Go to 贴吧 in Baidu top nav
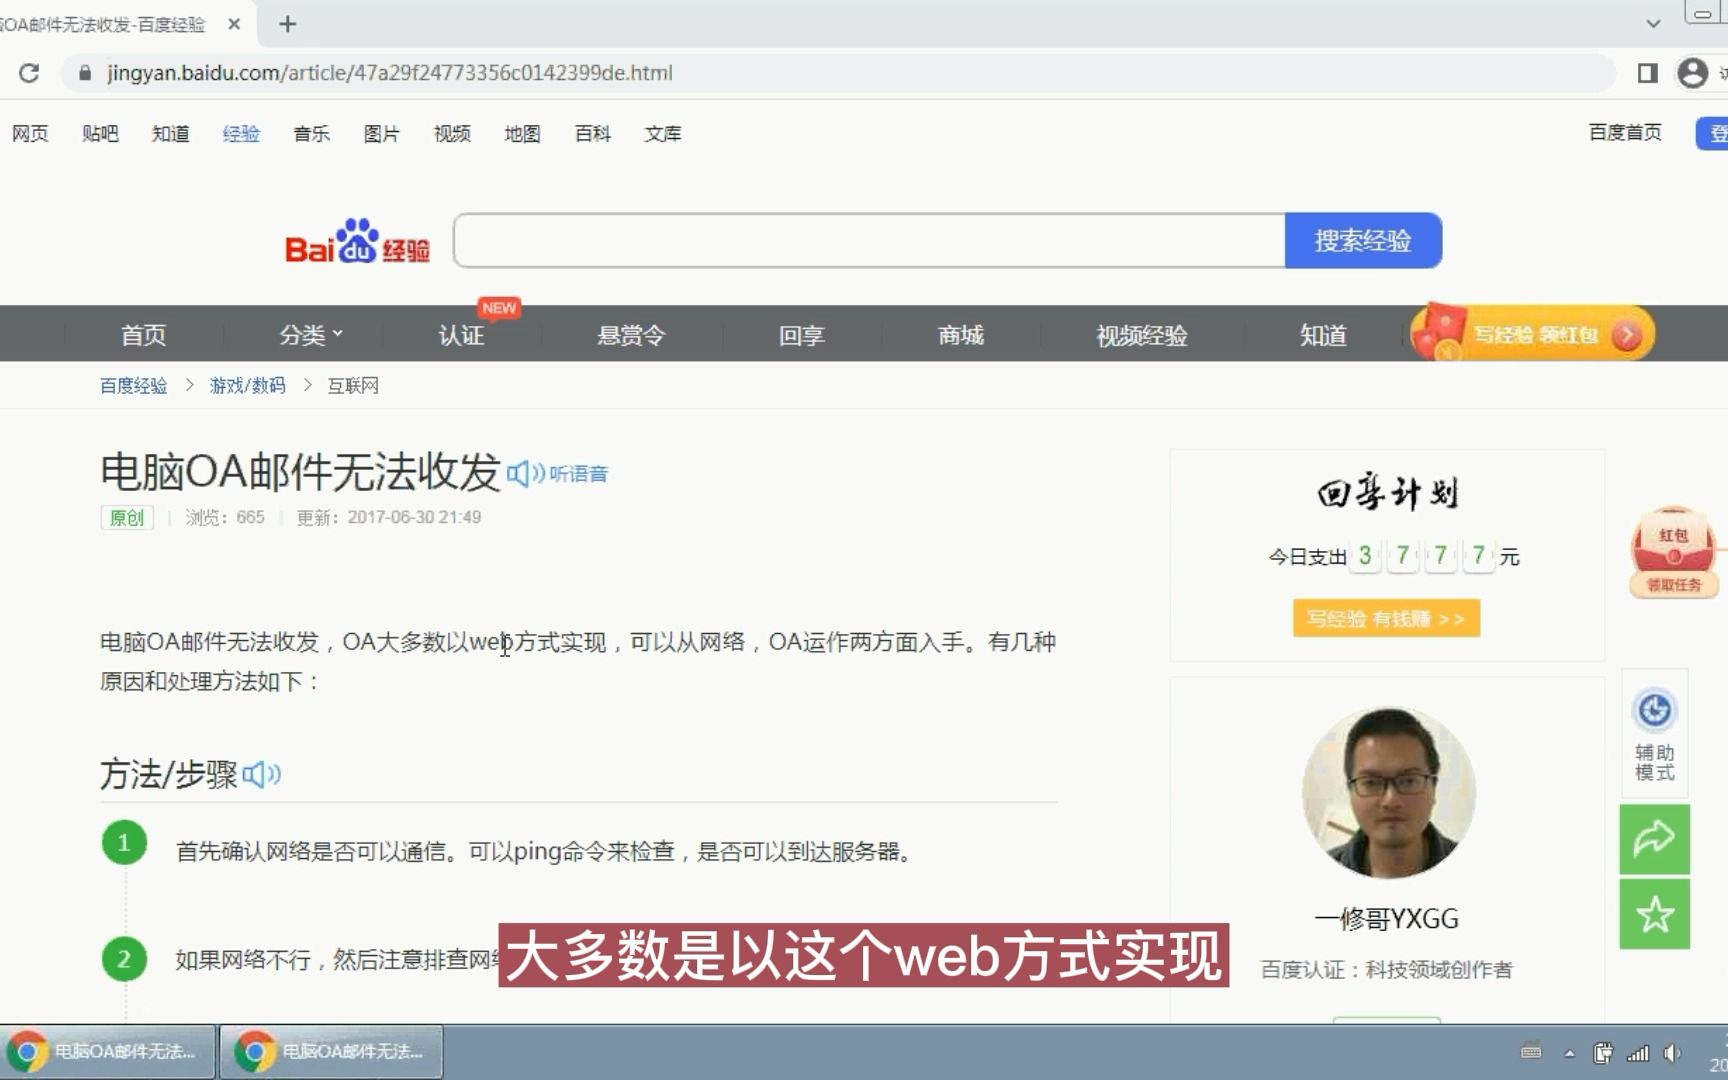This screenshot has height=1080, width=1728. pos(100,134)
